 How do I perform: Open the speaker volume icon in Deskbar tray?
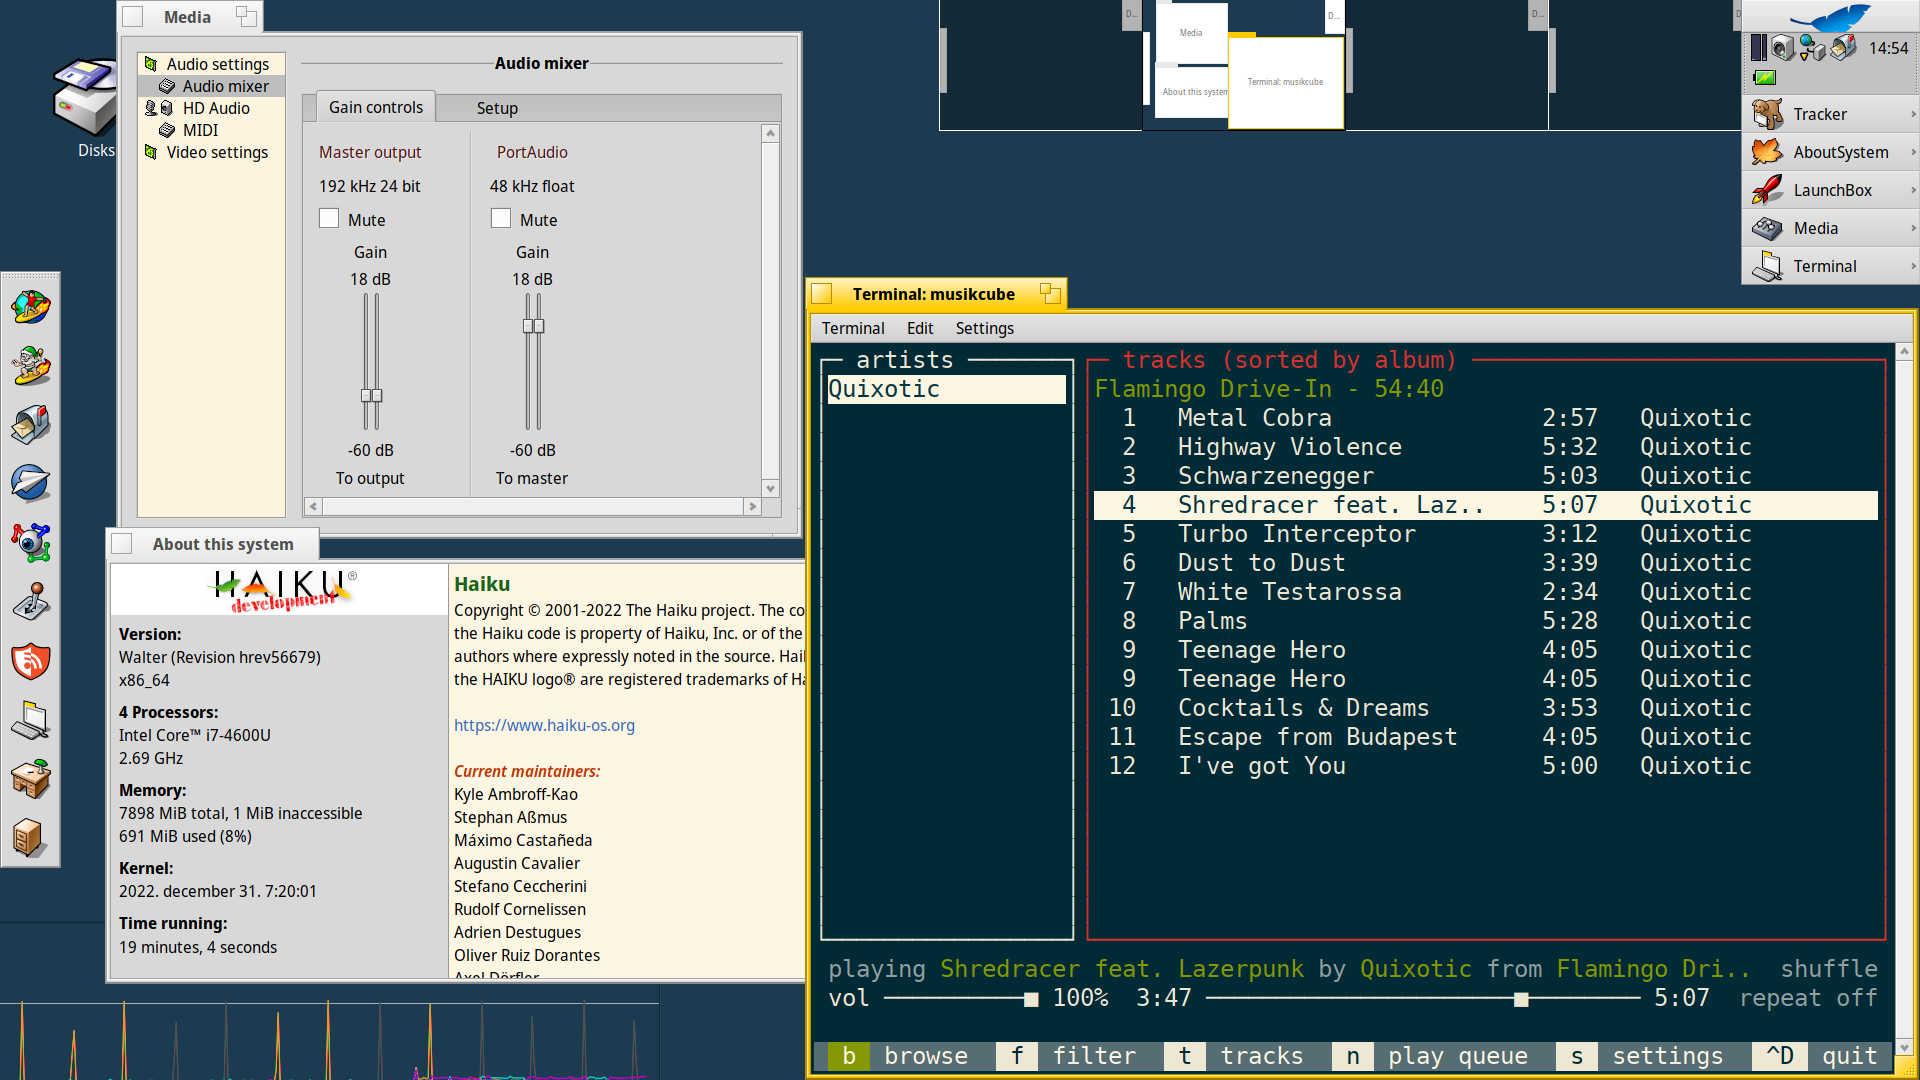1782,48
